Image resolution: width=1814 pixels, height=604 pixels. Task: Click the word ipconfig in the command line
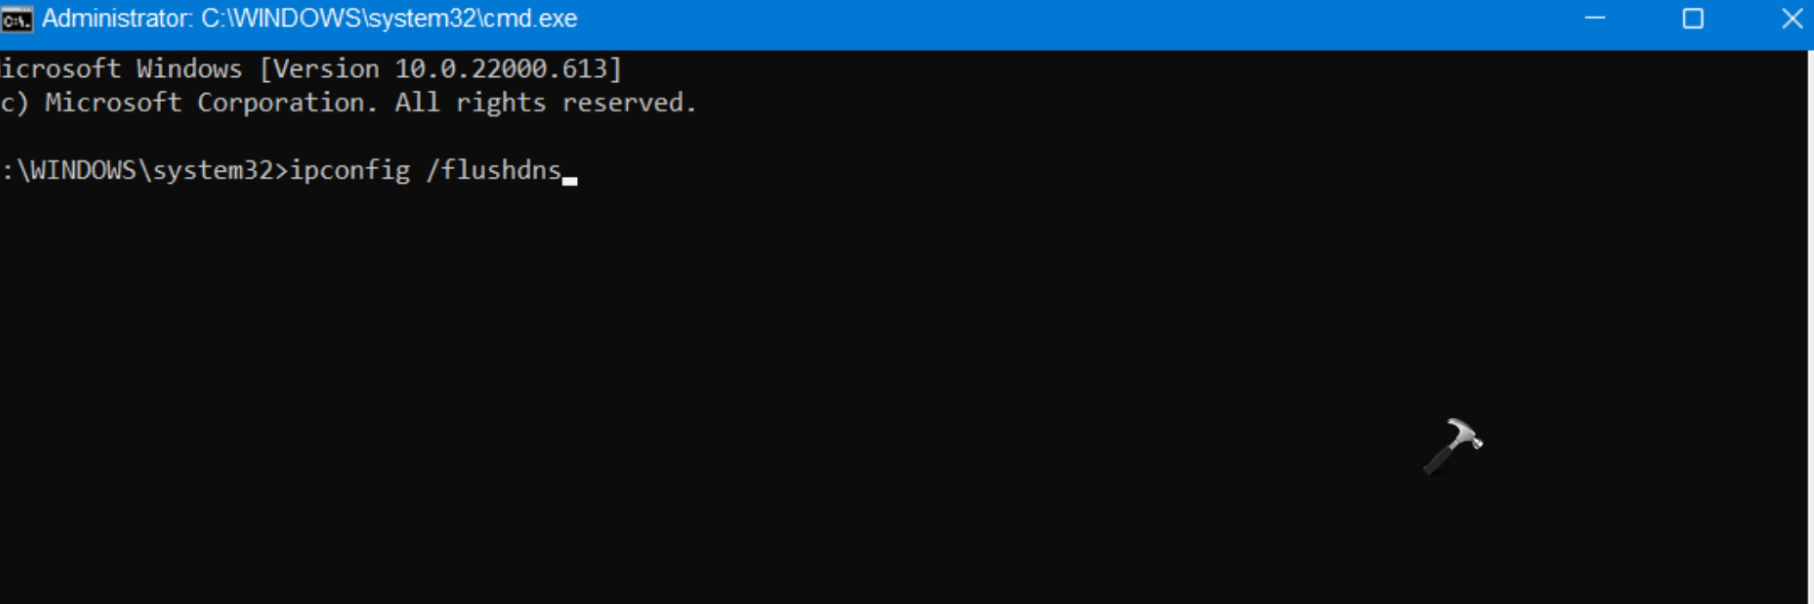[x=350, y=171]
